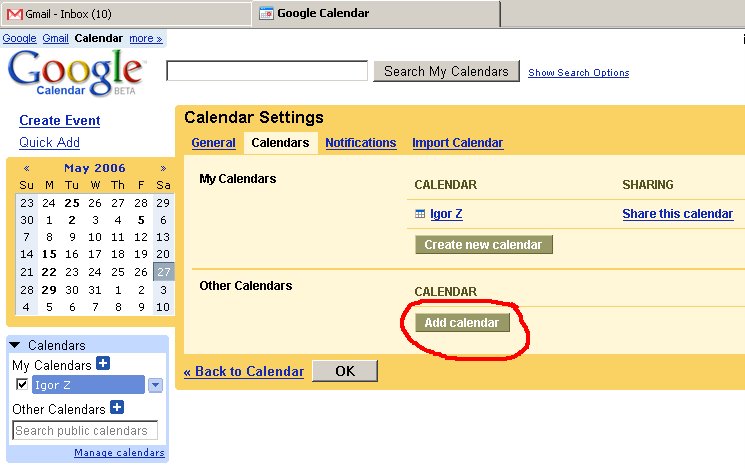Viewport: 745px width, 469px height.
Task: Switch to the Gmail - Inbox browser tab
Action: tap(126, 14)
